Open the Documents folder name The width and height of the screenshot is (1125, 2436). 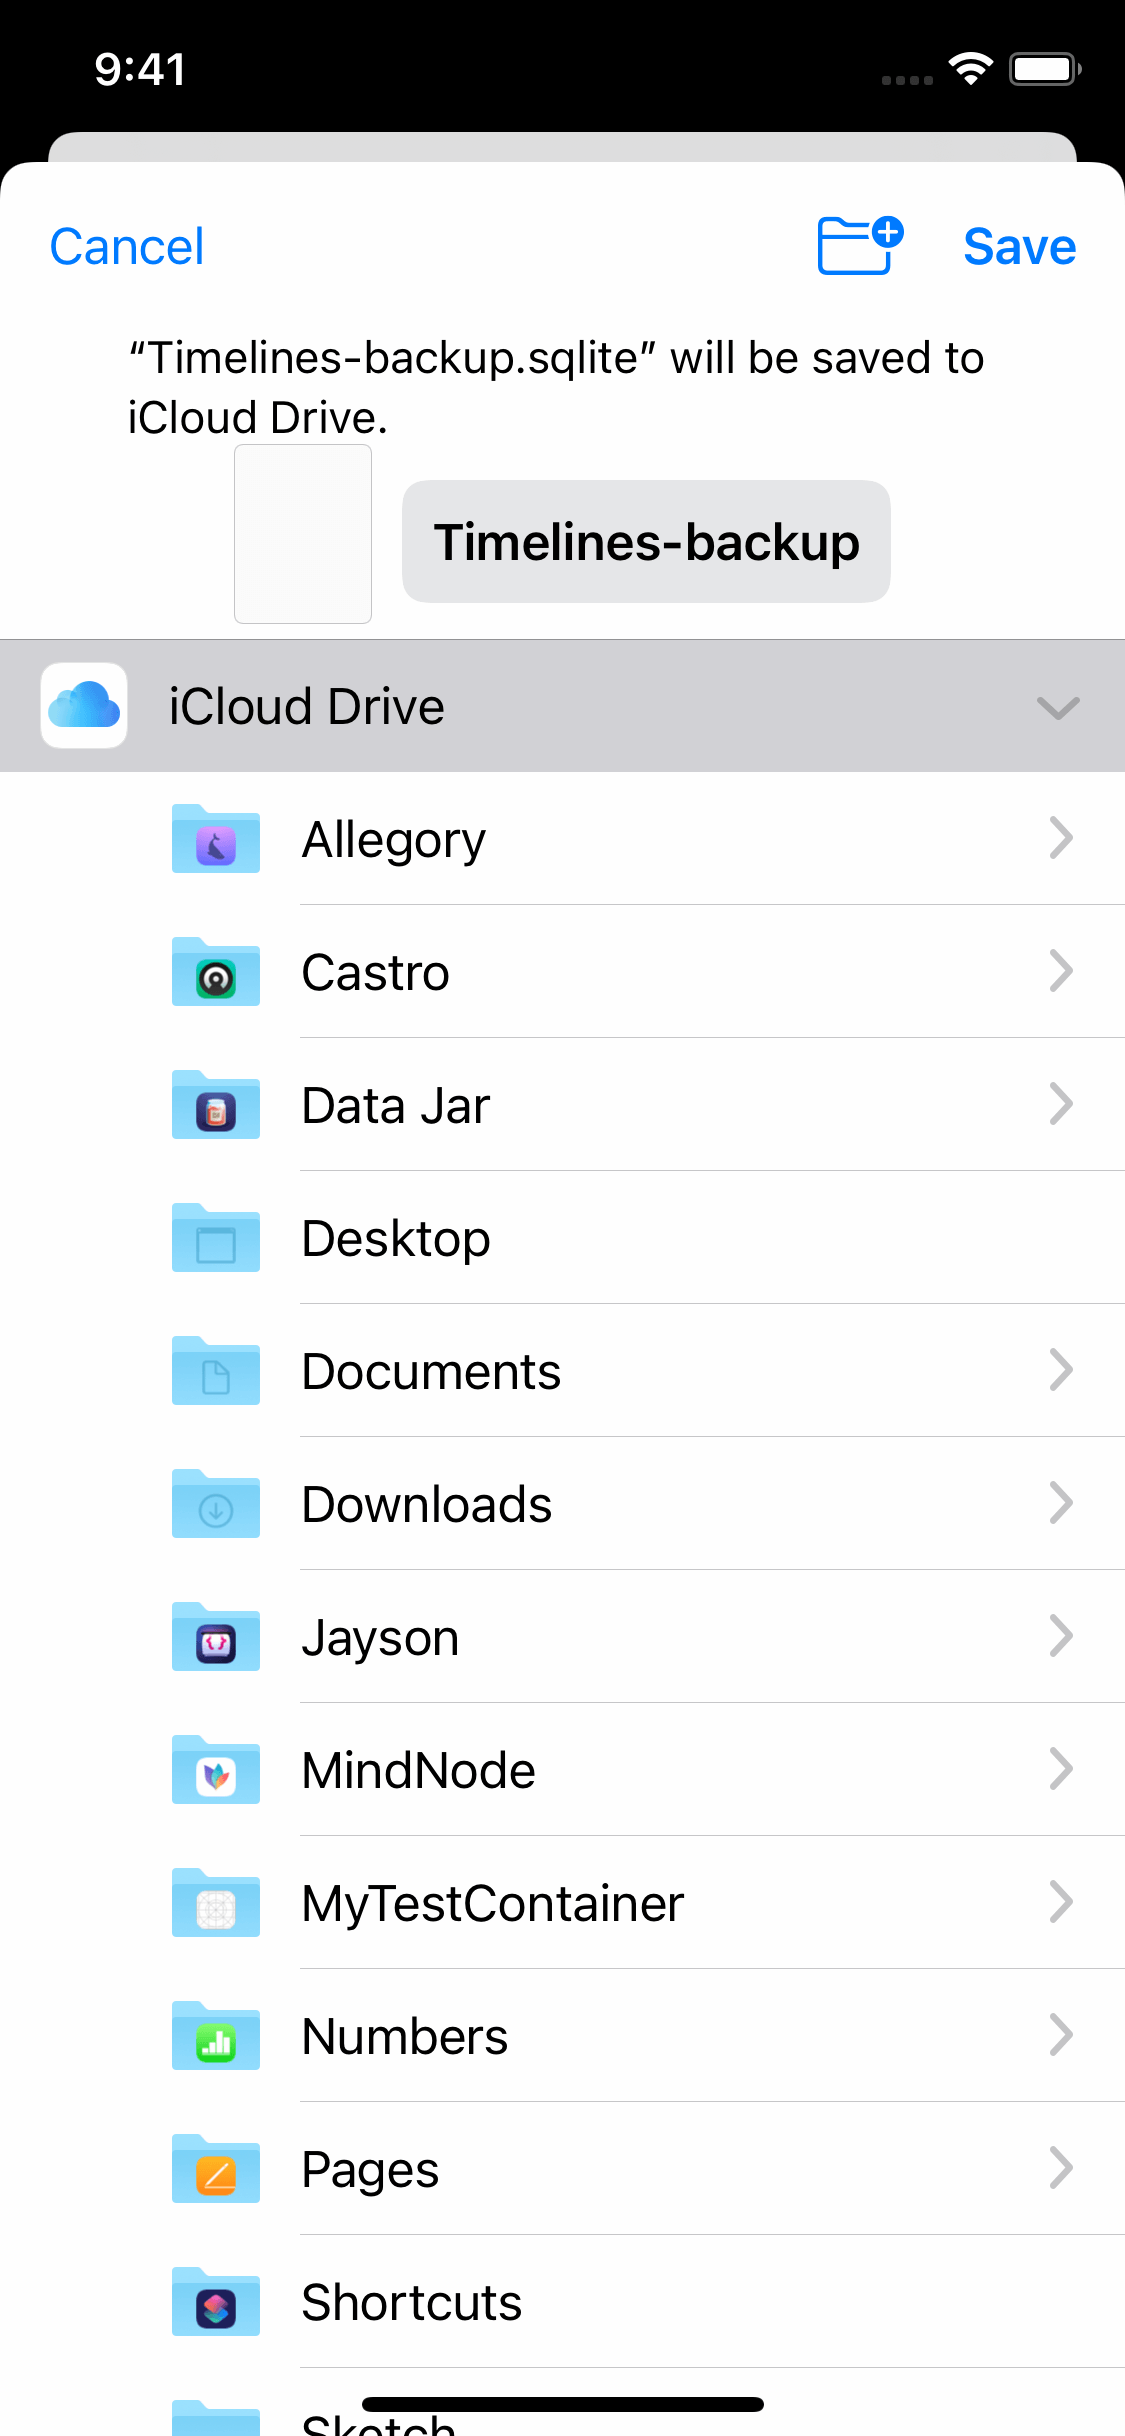point(432,1371)
